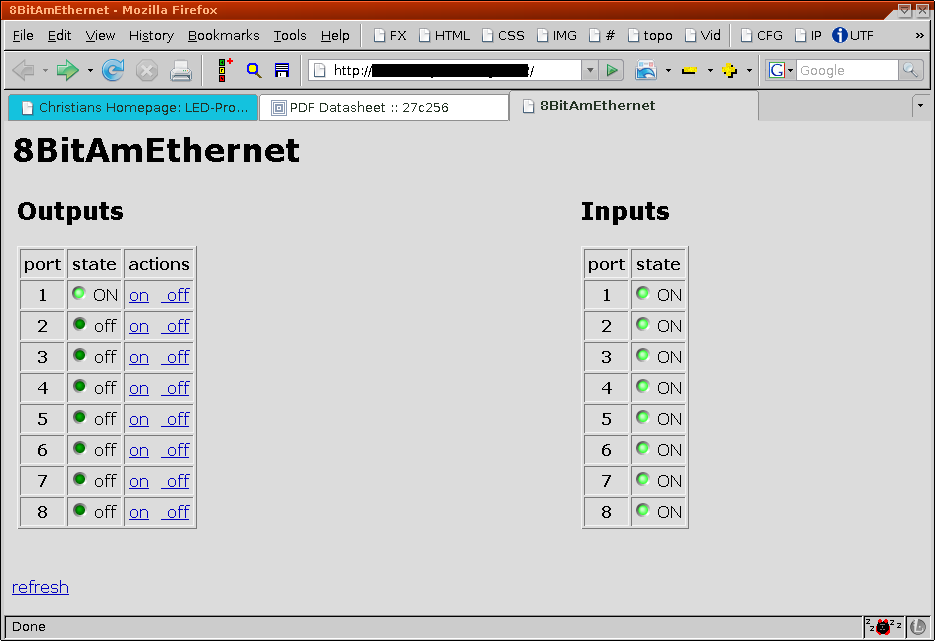Turn output port 2 on
The image size is (935, 641).
pos(139,326)
